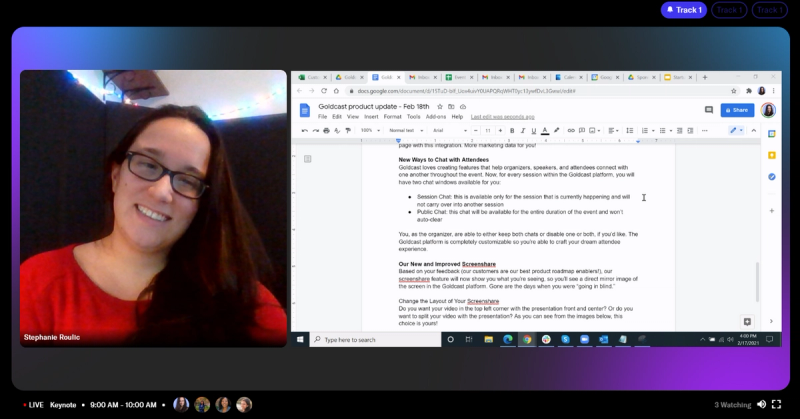The height and width of the screenshot is (419, 800).
Task: Select the Paint format roller icon
Action: click(x=348, y=131)
